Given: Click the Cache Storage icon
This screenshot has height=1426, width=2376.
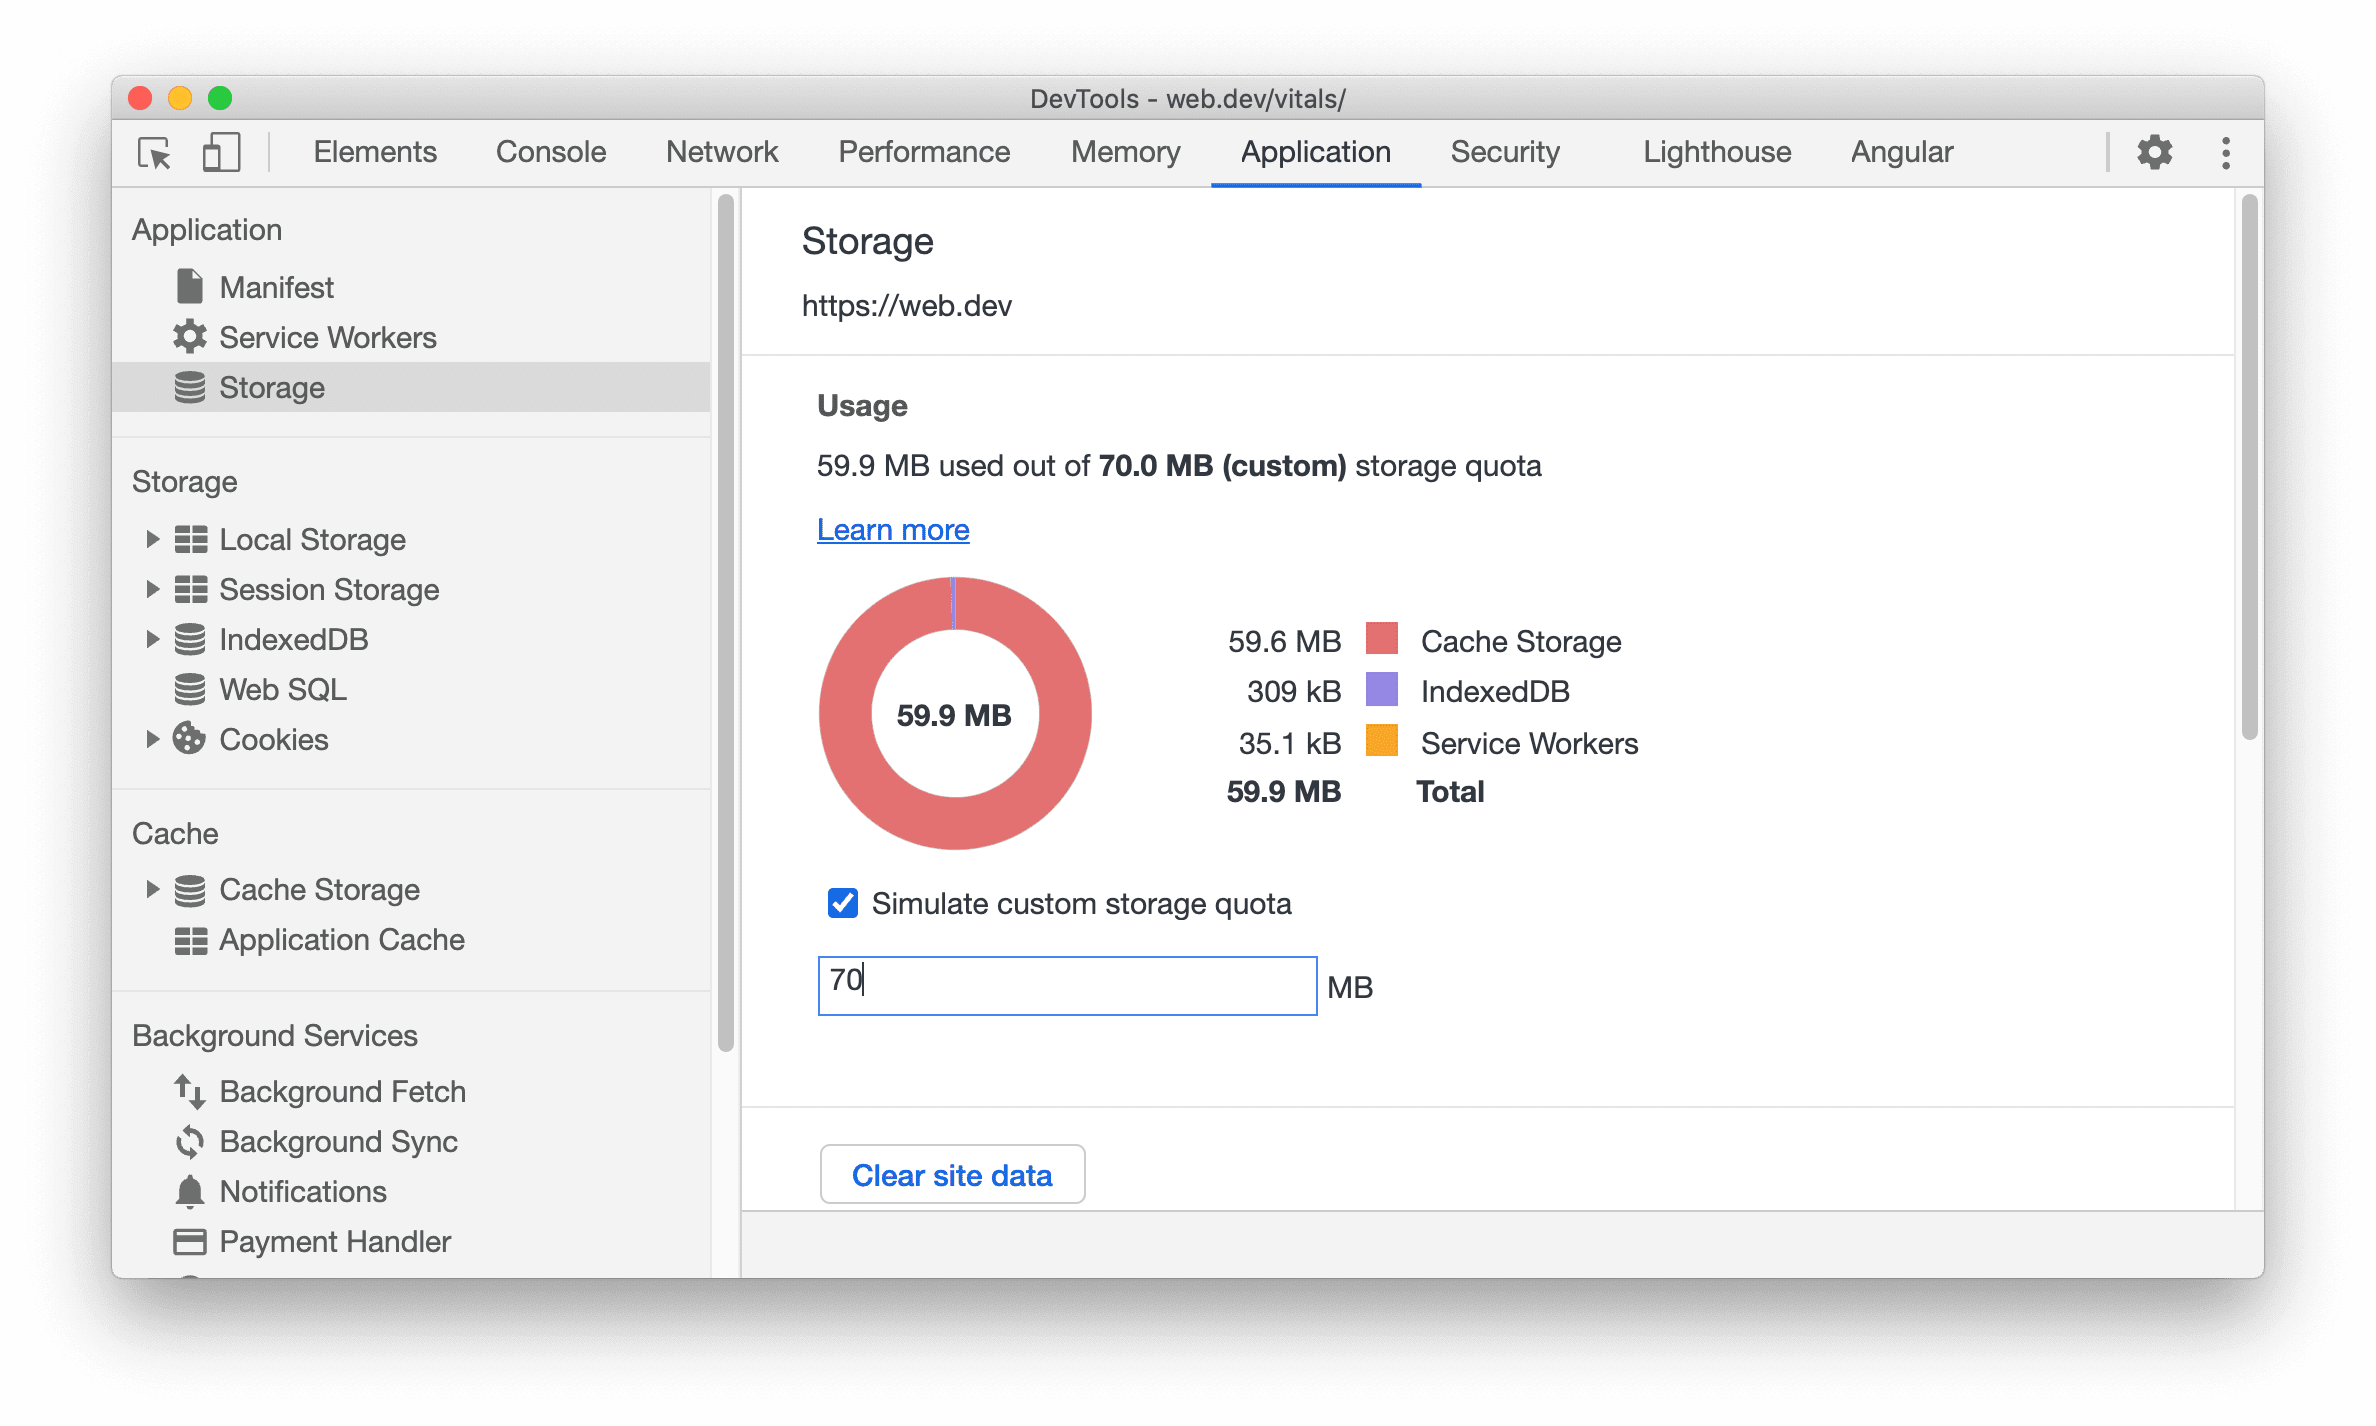Looking at the screenshot, I should click(x=188, y=890).
